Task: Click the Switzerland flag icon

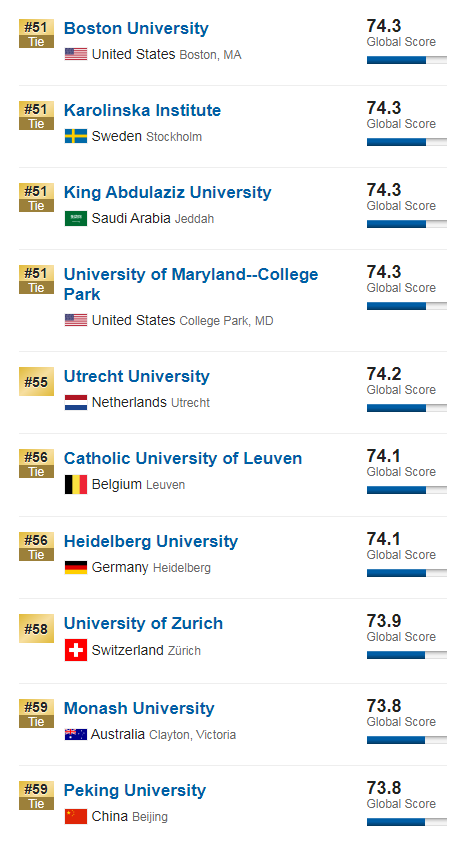Action: (x=76, y=650)
